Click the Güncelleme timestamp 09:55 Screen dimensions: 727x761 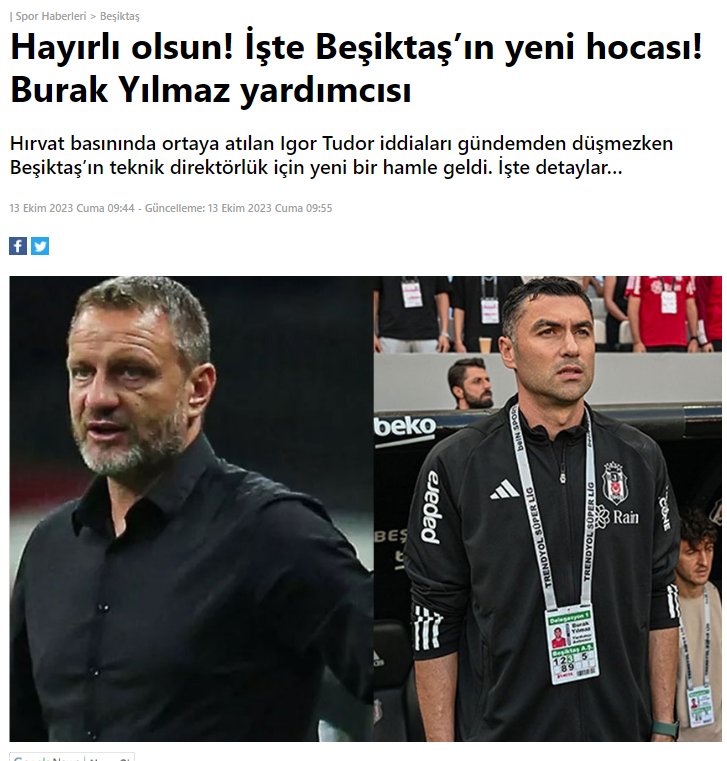point(238,208)
